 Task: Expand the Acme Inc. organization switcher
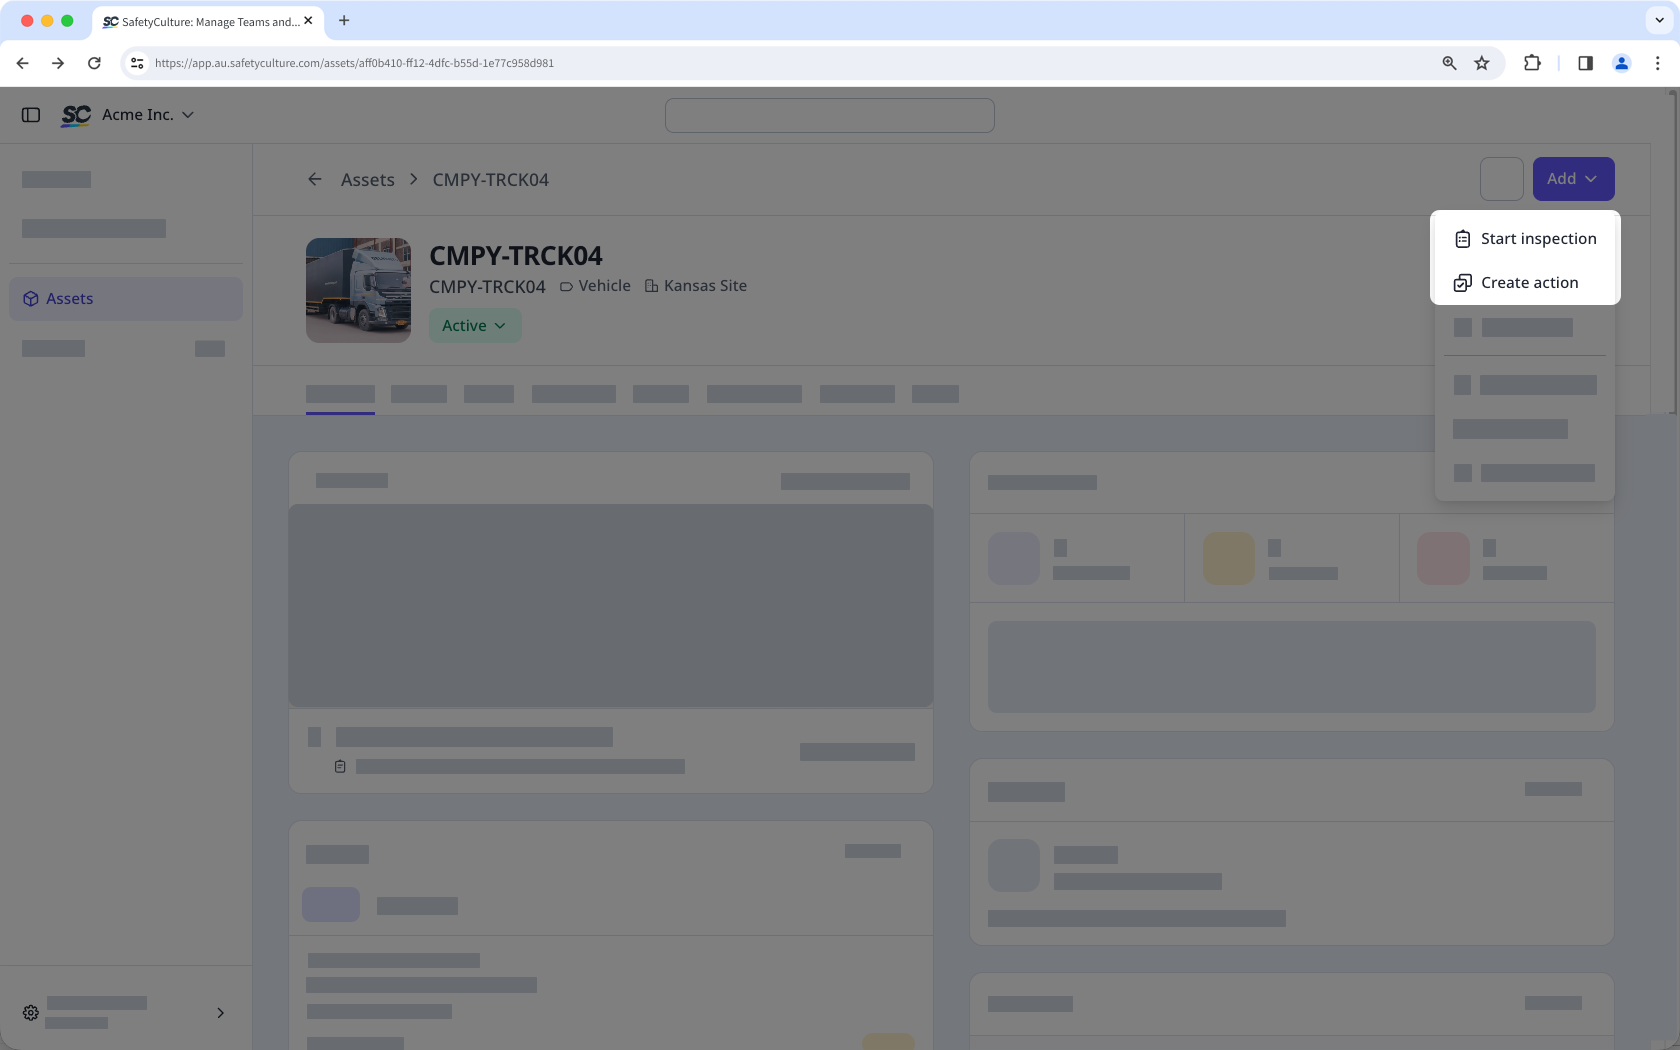[x=148, y=115]
